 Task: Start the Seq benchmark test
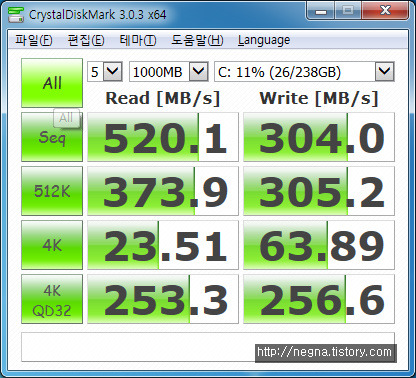click(52, 137)
